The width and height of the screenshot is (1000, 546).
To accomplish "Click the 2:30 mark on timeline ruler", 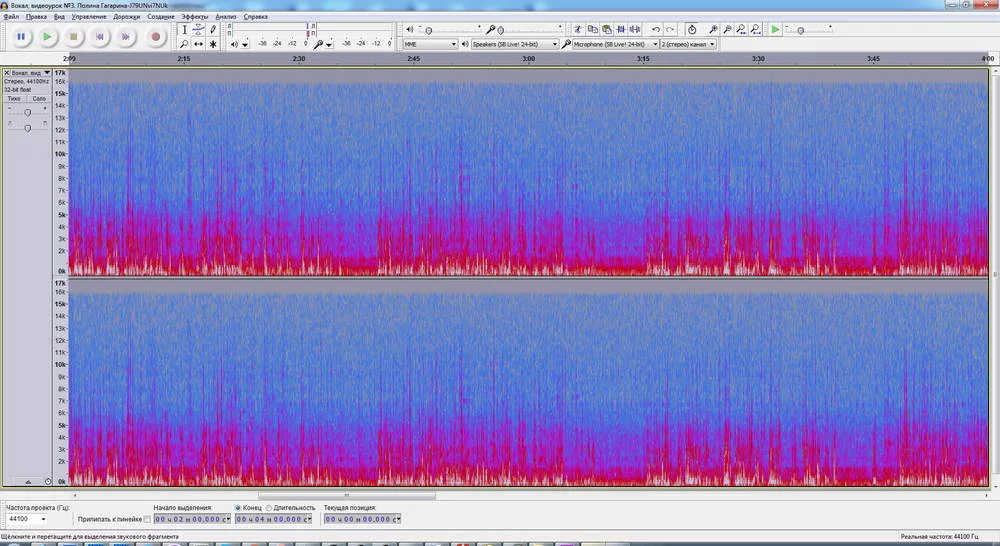I will coord(298,59).
